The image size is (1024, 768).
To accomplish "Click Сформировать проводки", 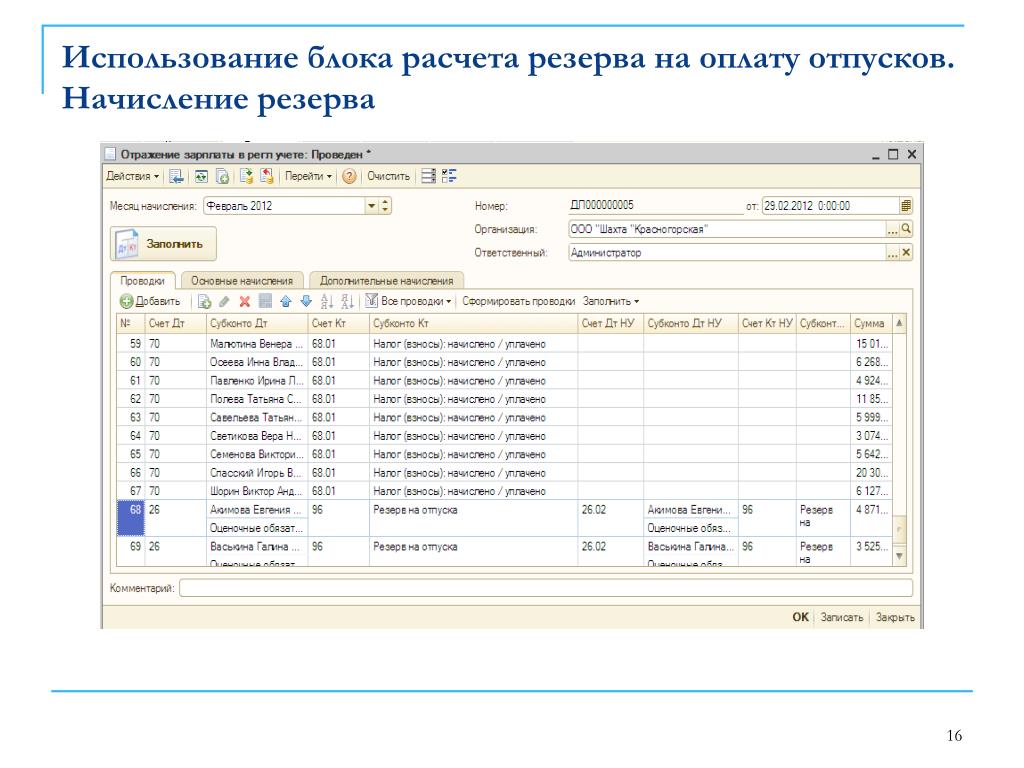I will (519, 302).
